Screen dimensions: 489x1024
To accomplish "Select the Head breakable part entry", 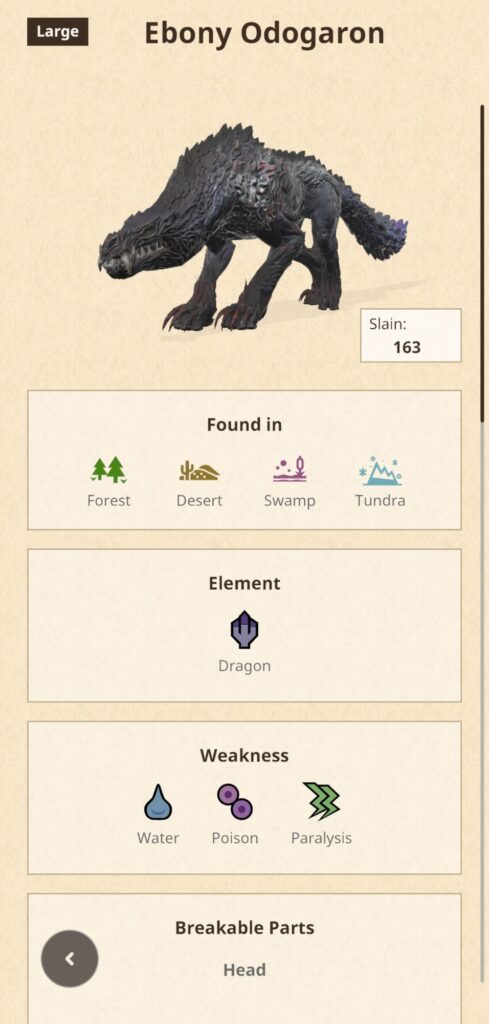I will click(244, 970).
